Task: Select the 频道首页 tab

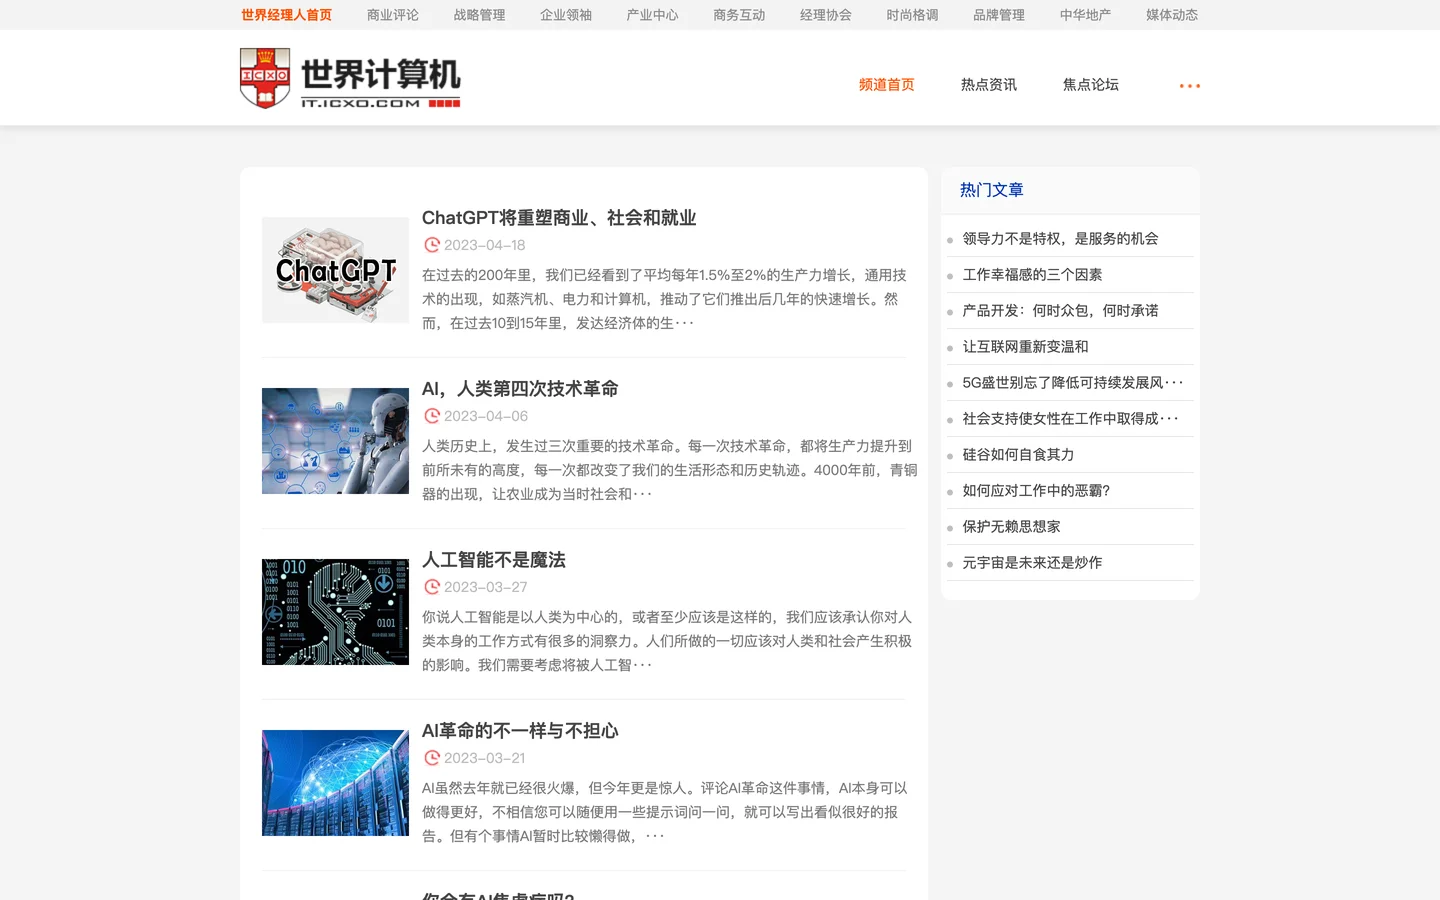Action: (x=887, y=85)
